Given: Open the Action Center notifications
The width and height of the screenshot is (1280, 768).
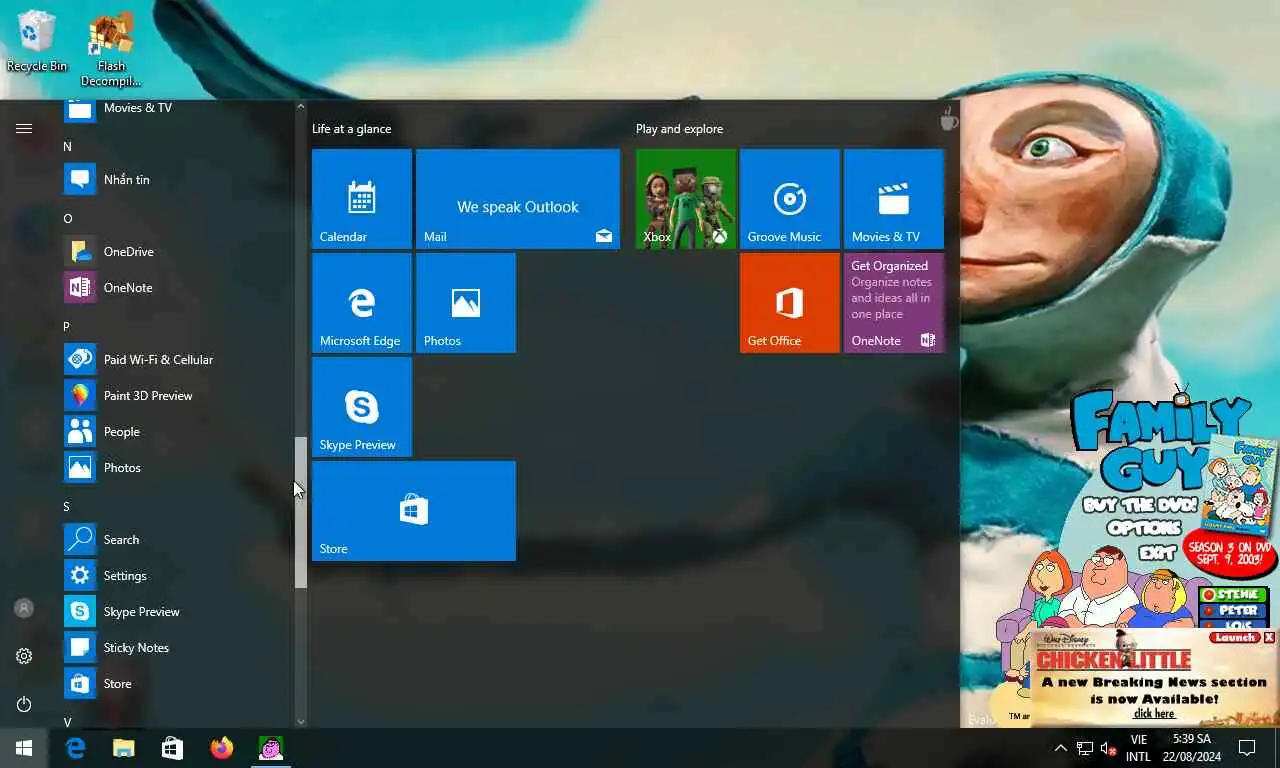Looking at the screenshot, I should point(1247,748).
